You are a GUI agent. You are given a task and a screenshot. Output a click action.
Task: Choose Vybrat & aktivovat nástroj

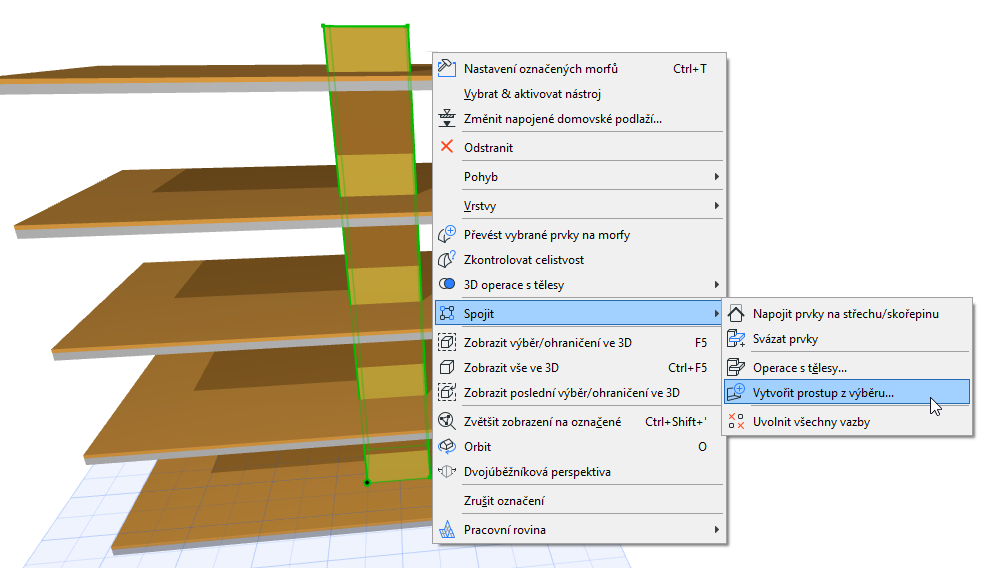[x=579, y=93]
